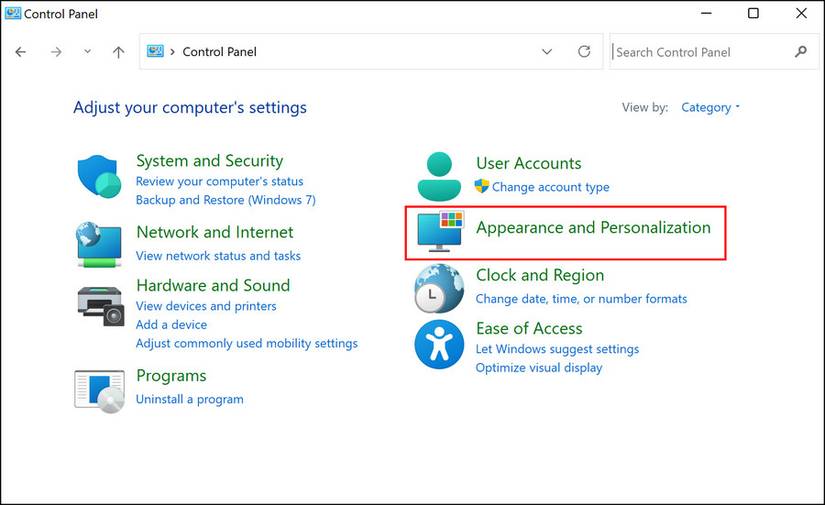Open Backup and Restore (Windows 7)
This screenshot has height=505, width=825.
225,200
